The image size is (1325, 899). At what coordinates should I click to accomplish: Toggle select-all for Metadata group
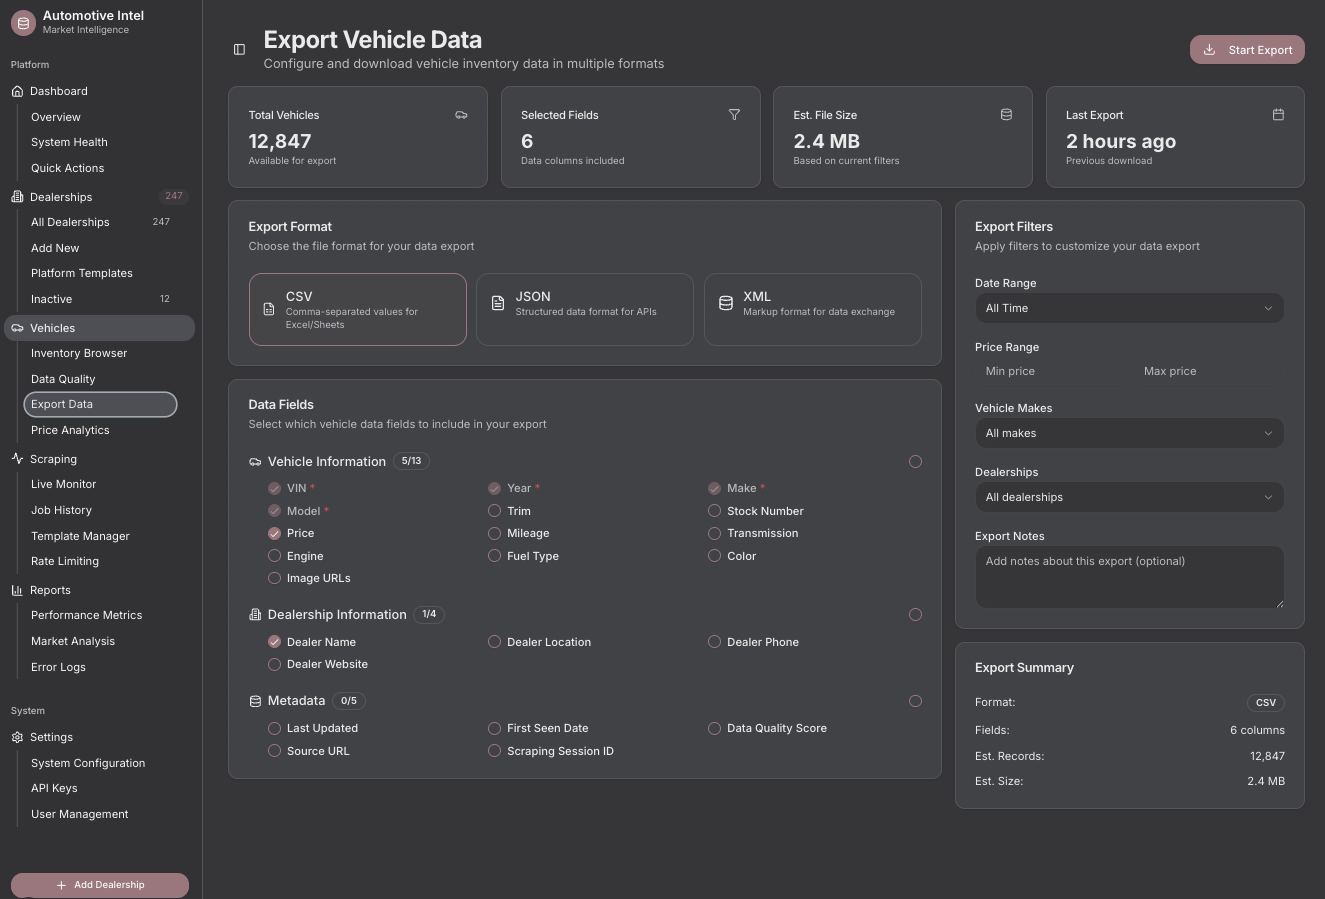[x=915, y=701]
